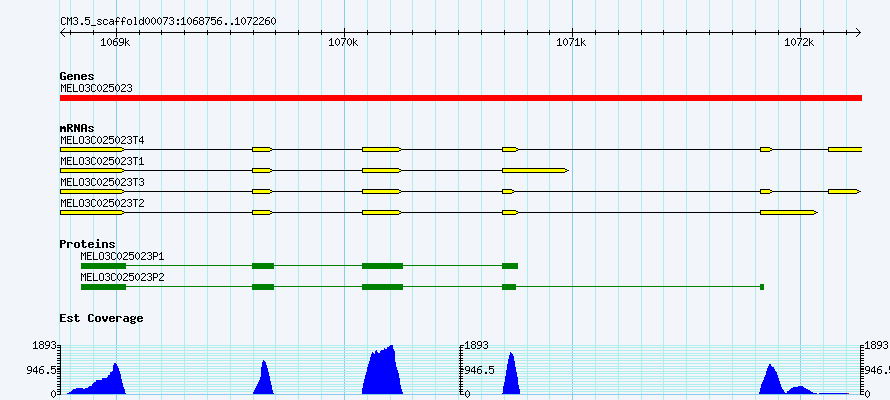890x400 pixels.
Task: Click the middle axis 946.5 scale label
Action: click(480, 370)
